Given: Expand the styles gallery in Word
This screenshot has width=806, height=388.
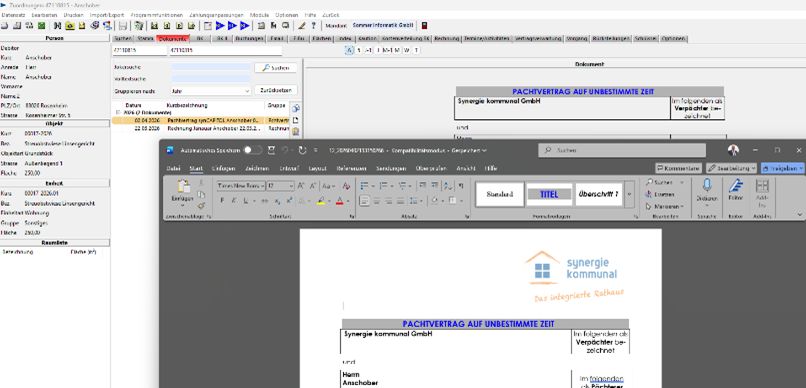Looking at the screenshot, I should [x=630, y=194].
